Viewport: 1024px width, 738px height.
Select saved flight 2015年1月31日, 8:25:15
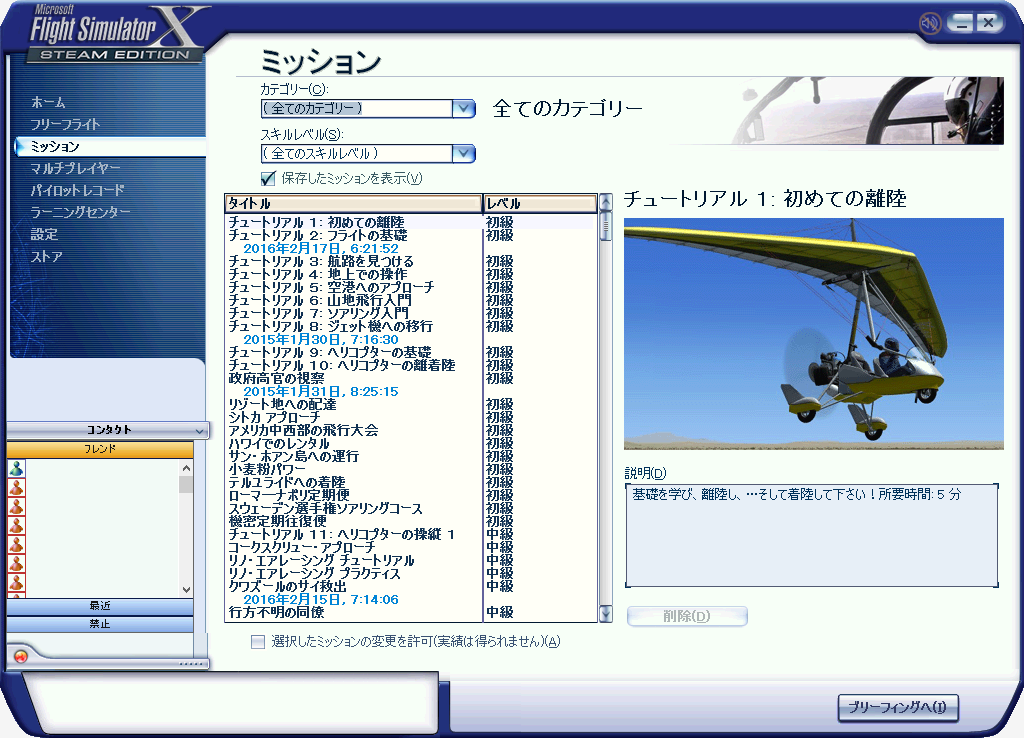click(321, 391)
